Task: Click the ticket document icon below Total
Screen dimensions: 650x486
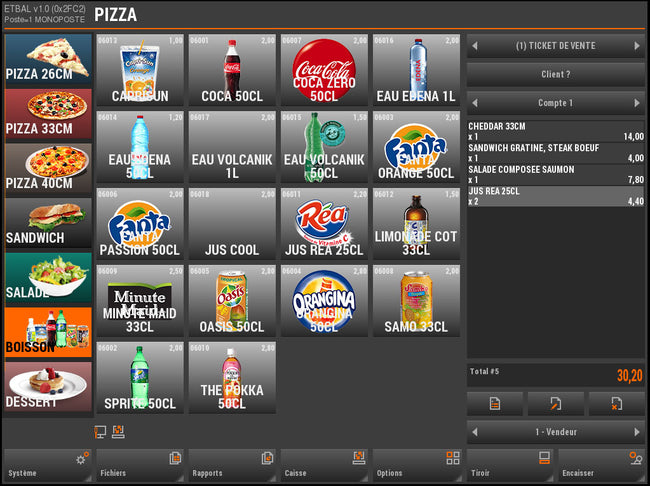Action: coord(495,403)
